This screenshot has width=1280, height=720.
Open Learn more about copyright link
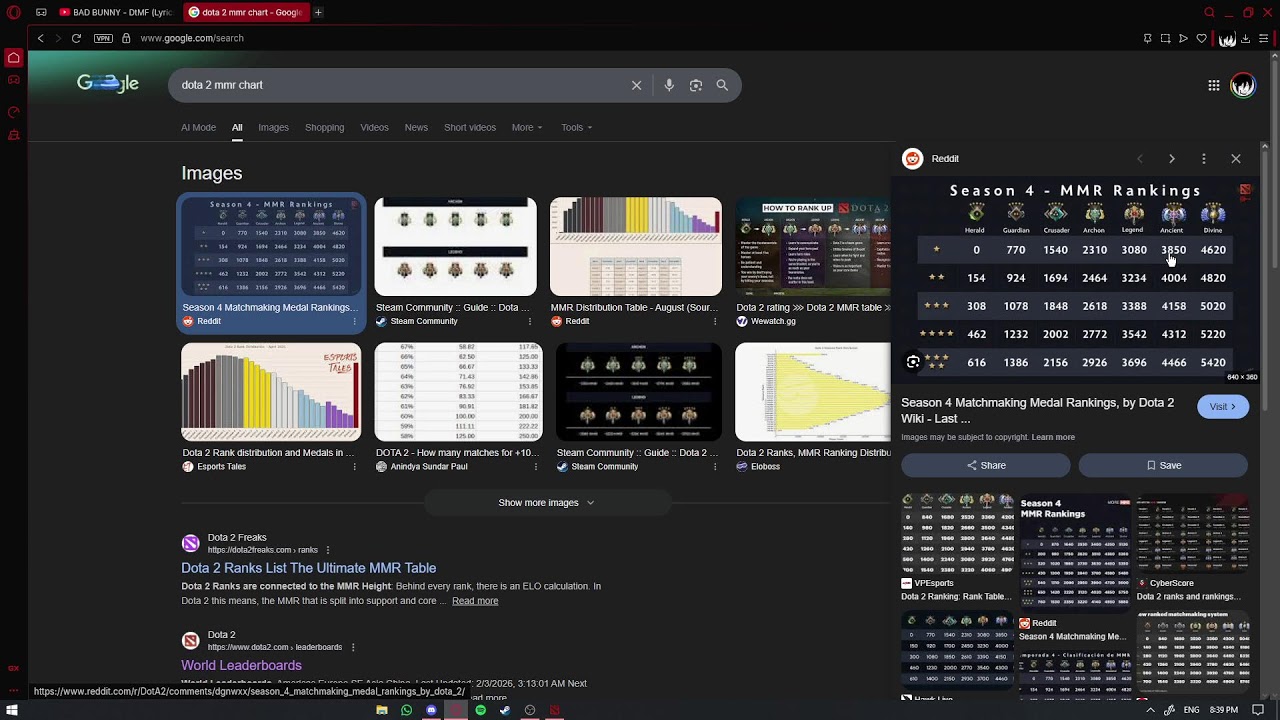pos(1053,437)
